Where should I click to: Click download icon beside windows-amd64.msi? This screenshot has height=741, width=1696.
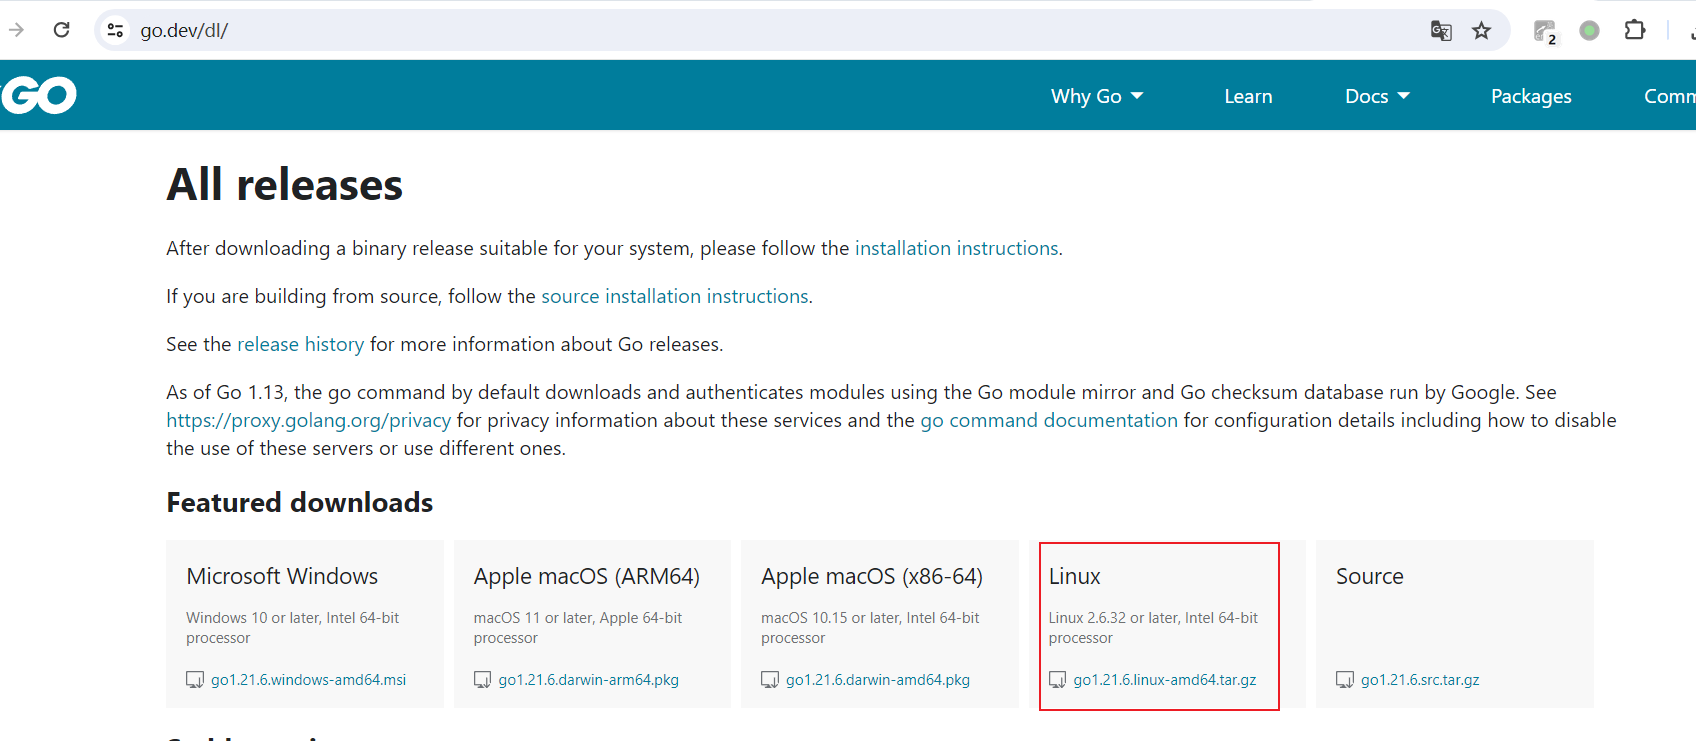(x=195, y=680)
